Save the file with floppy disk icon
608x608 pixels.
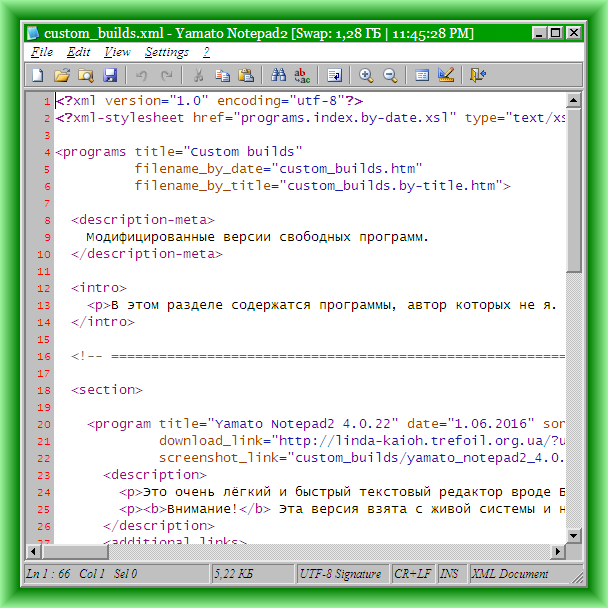coord(110,75)
